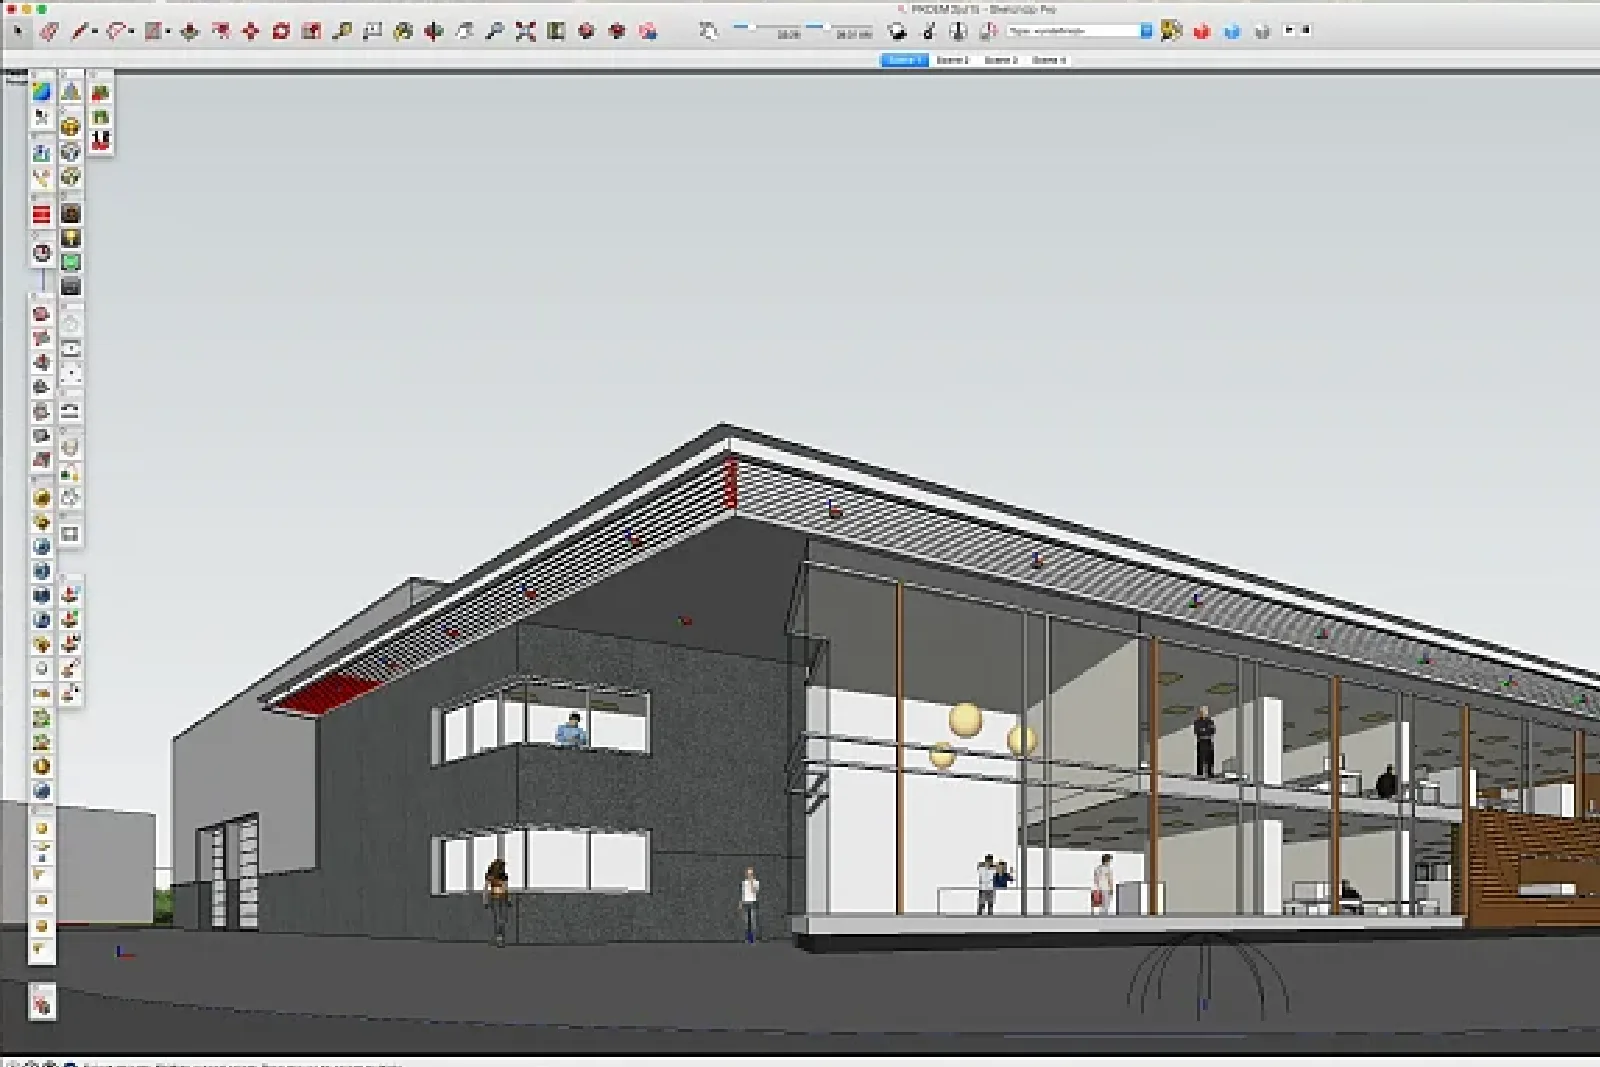Viewport: 1600px width, 1067px height.
Task: Pick the Eraser tool
Action: [48, 32]
